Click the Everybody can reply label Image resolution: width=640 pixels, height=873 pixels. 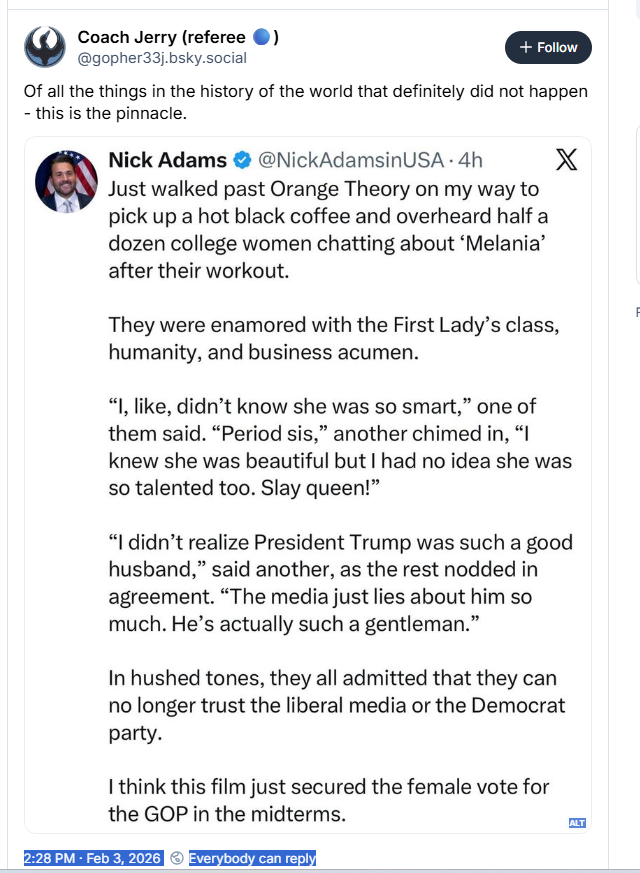[x=252, y=858]
